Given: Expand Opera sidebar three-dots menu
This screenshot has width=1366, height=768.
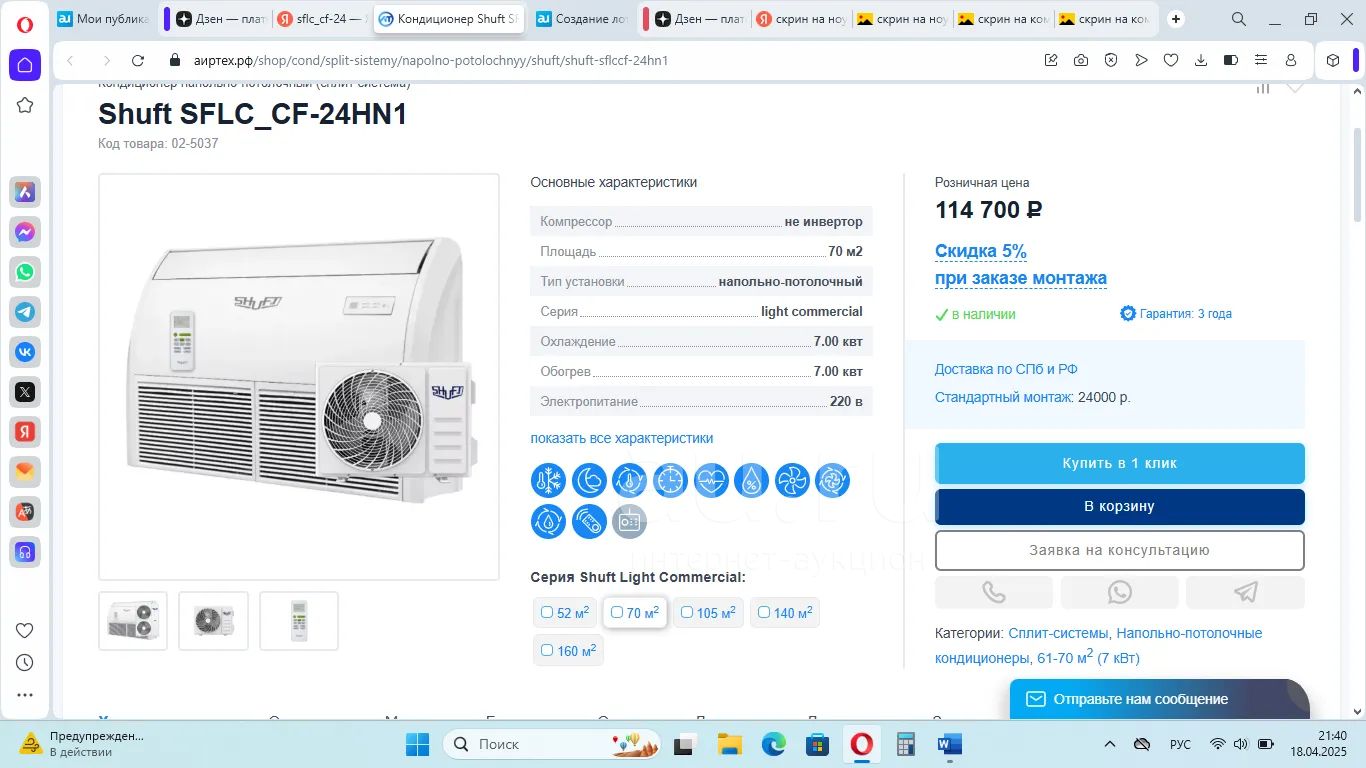Looking at the screenshot, I should click(25, 695).
